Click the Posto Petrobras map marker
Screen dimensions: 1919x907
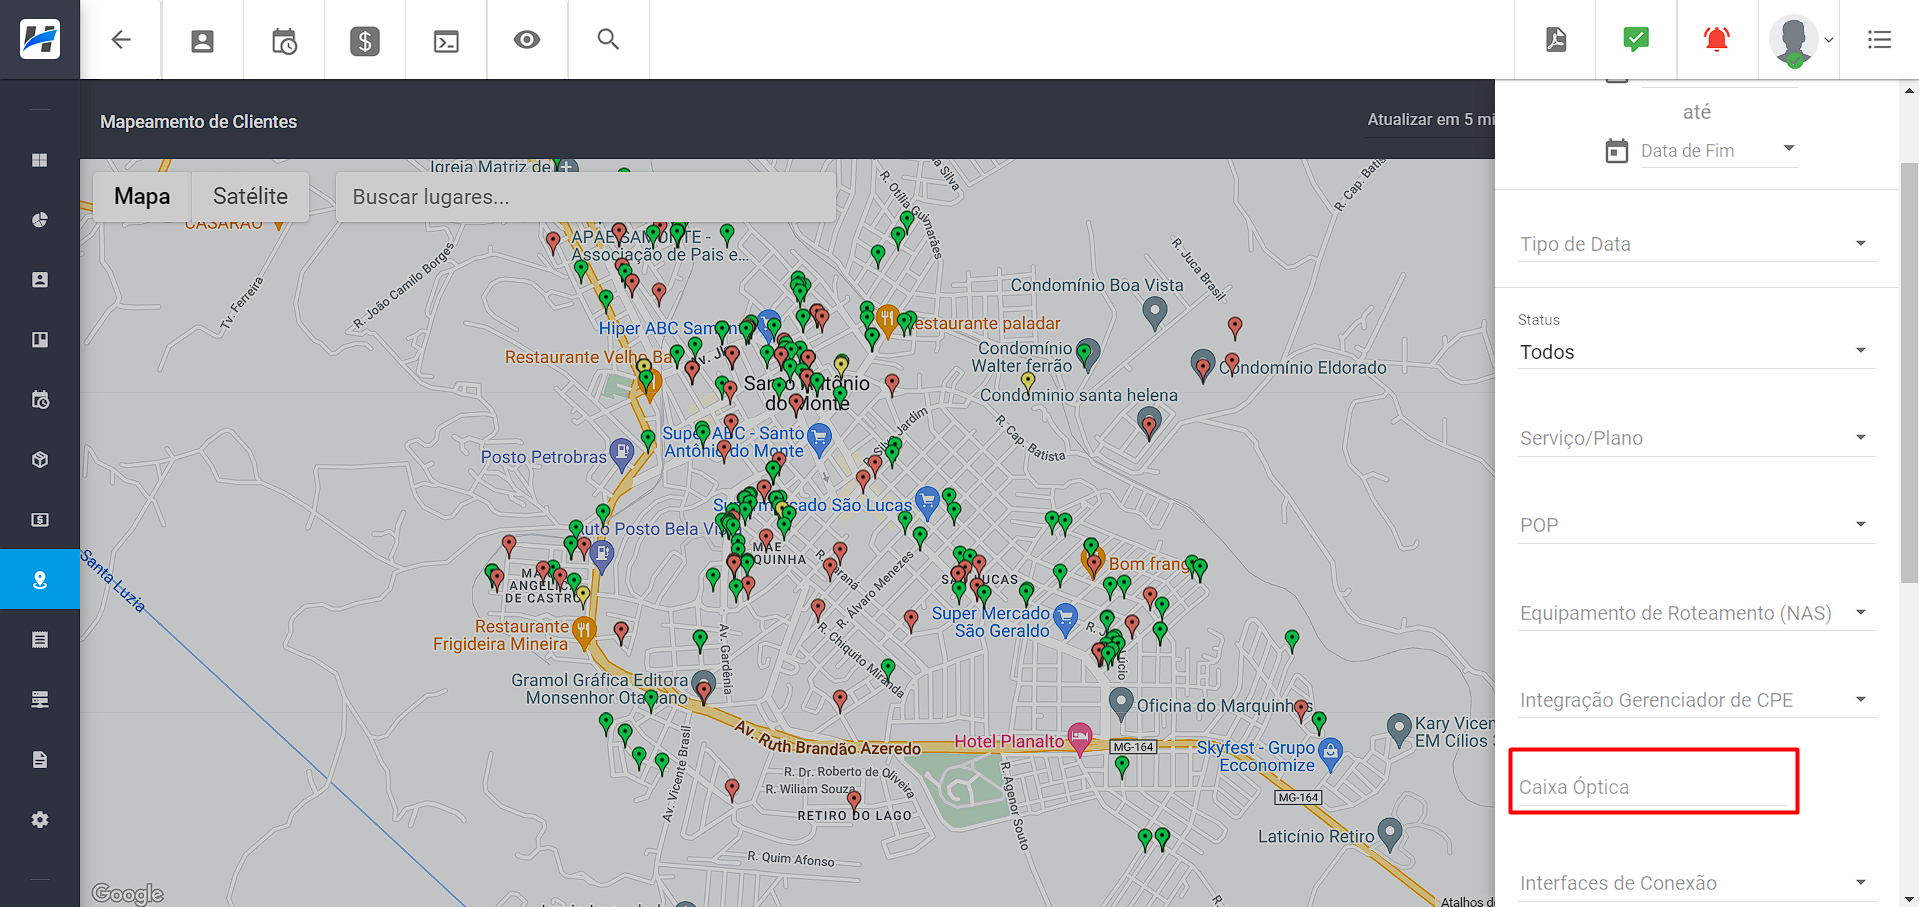click(622, 454)
